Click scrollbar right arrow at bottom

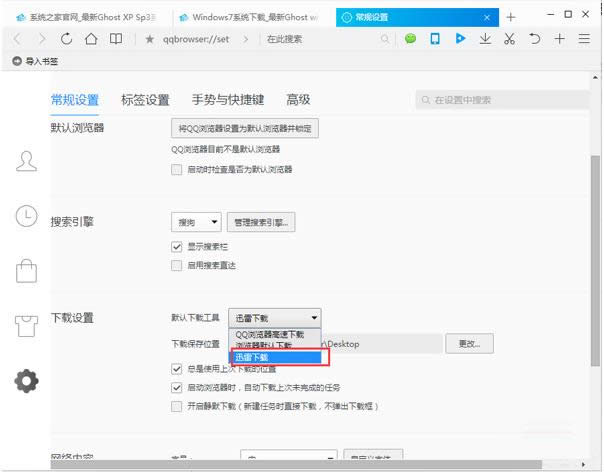click(x=583, y=465)
